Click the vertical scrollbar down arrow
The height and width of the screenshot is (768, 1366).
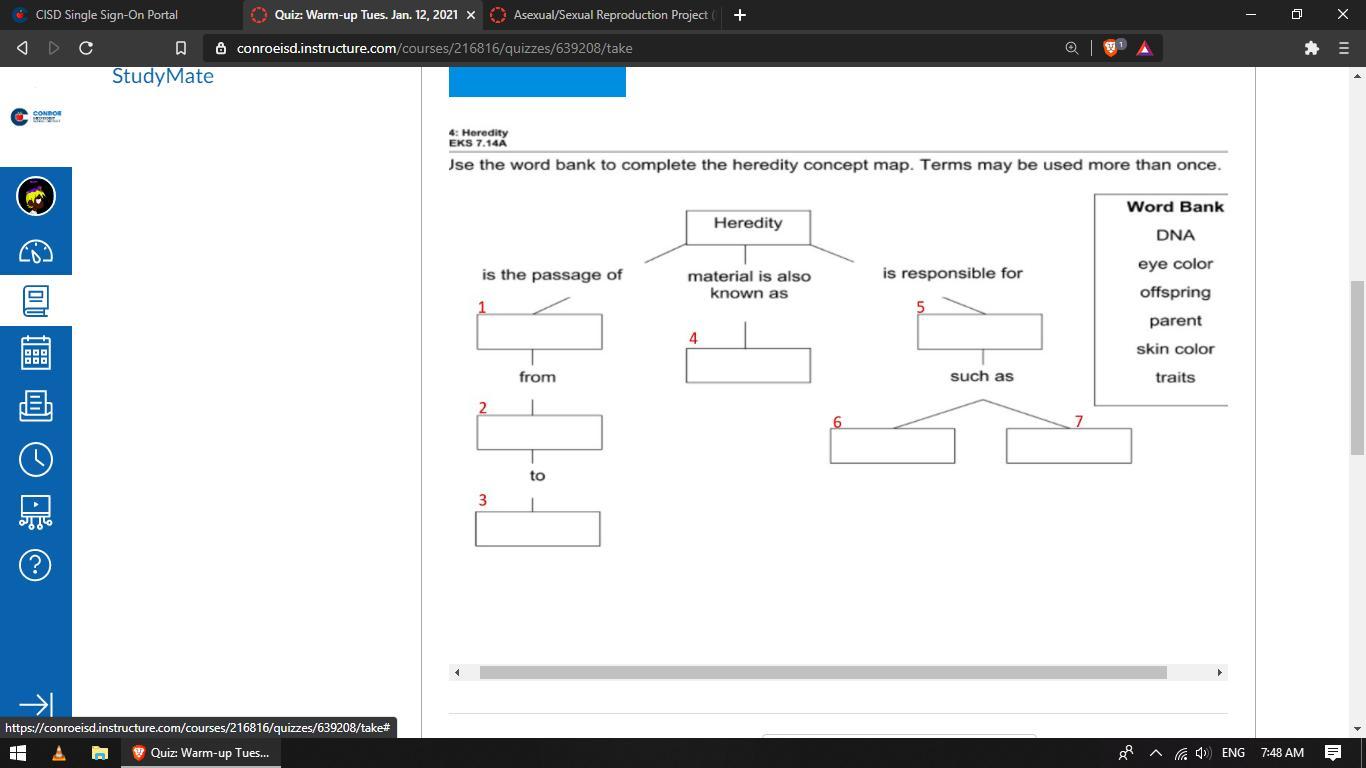coord(1358,729)
